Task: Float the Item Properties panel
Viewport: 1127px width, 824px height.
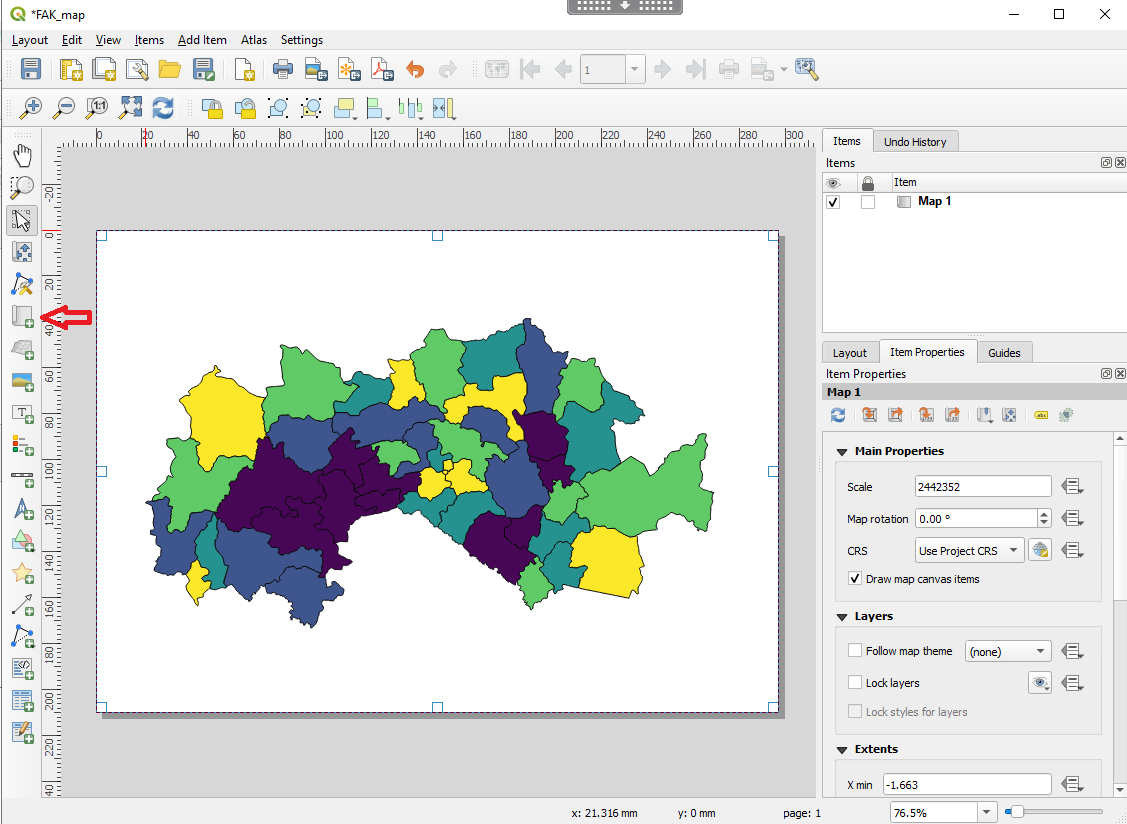Action: coord(1106,373)
